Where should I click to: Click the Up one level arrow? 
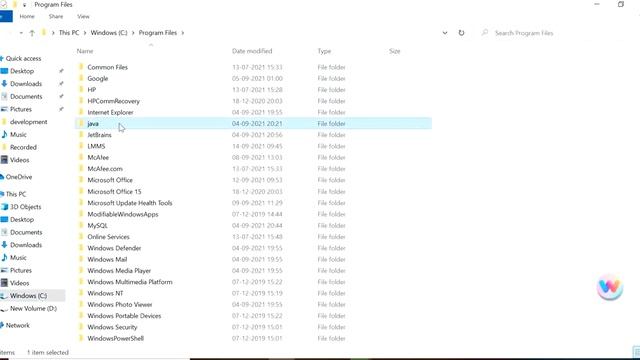click(x=32, y=33)
